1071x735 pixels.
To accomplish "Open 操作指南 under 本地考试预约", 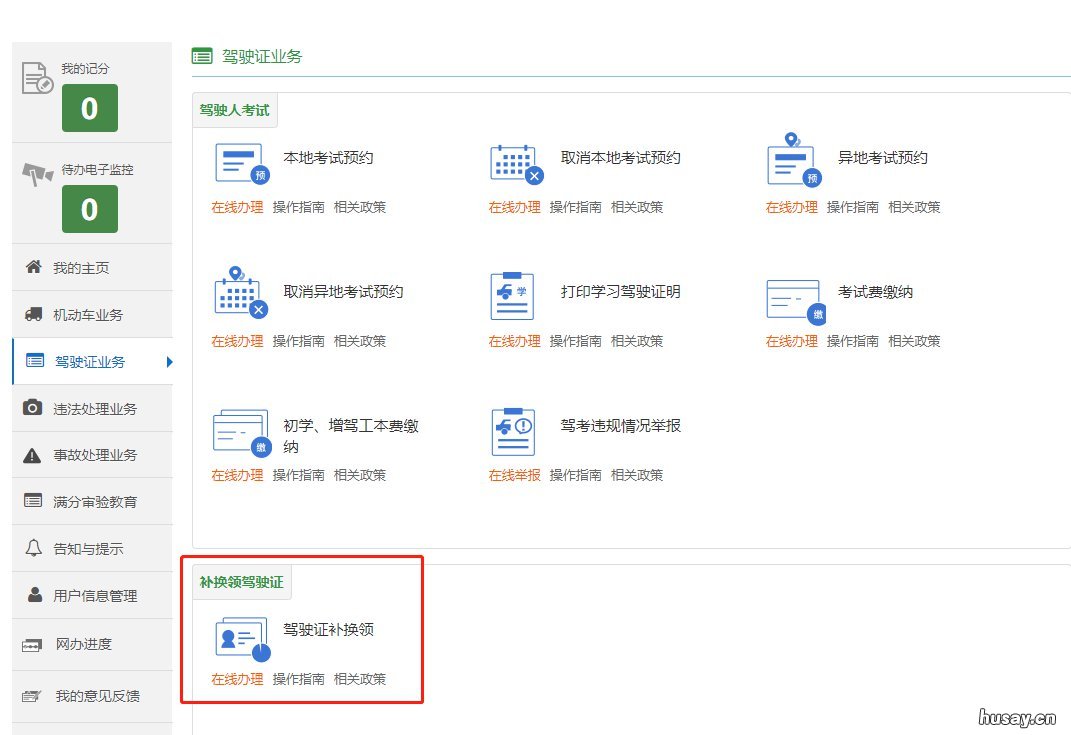I will tap(299, 207).
